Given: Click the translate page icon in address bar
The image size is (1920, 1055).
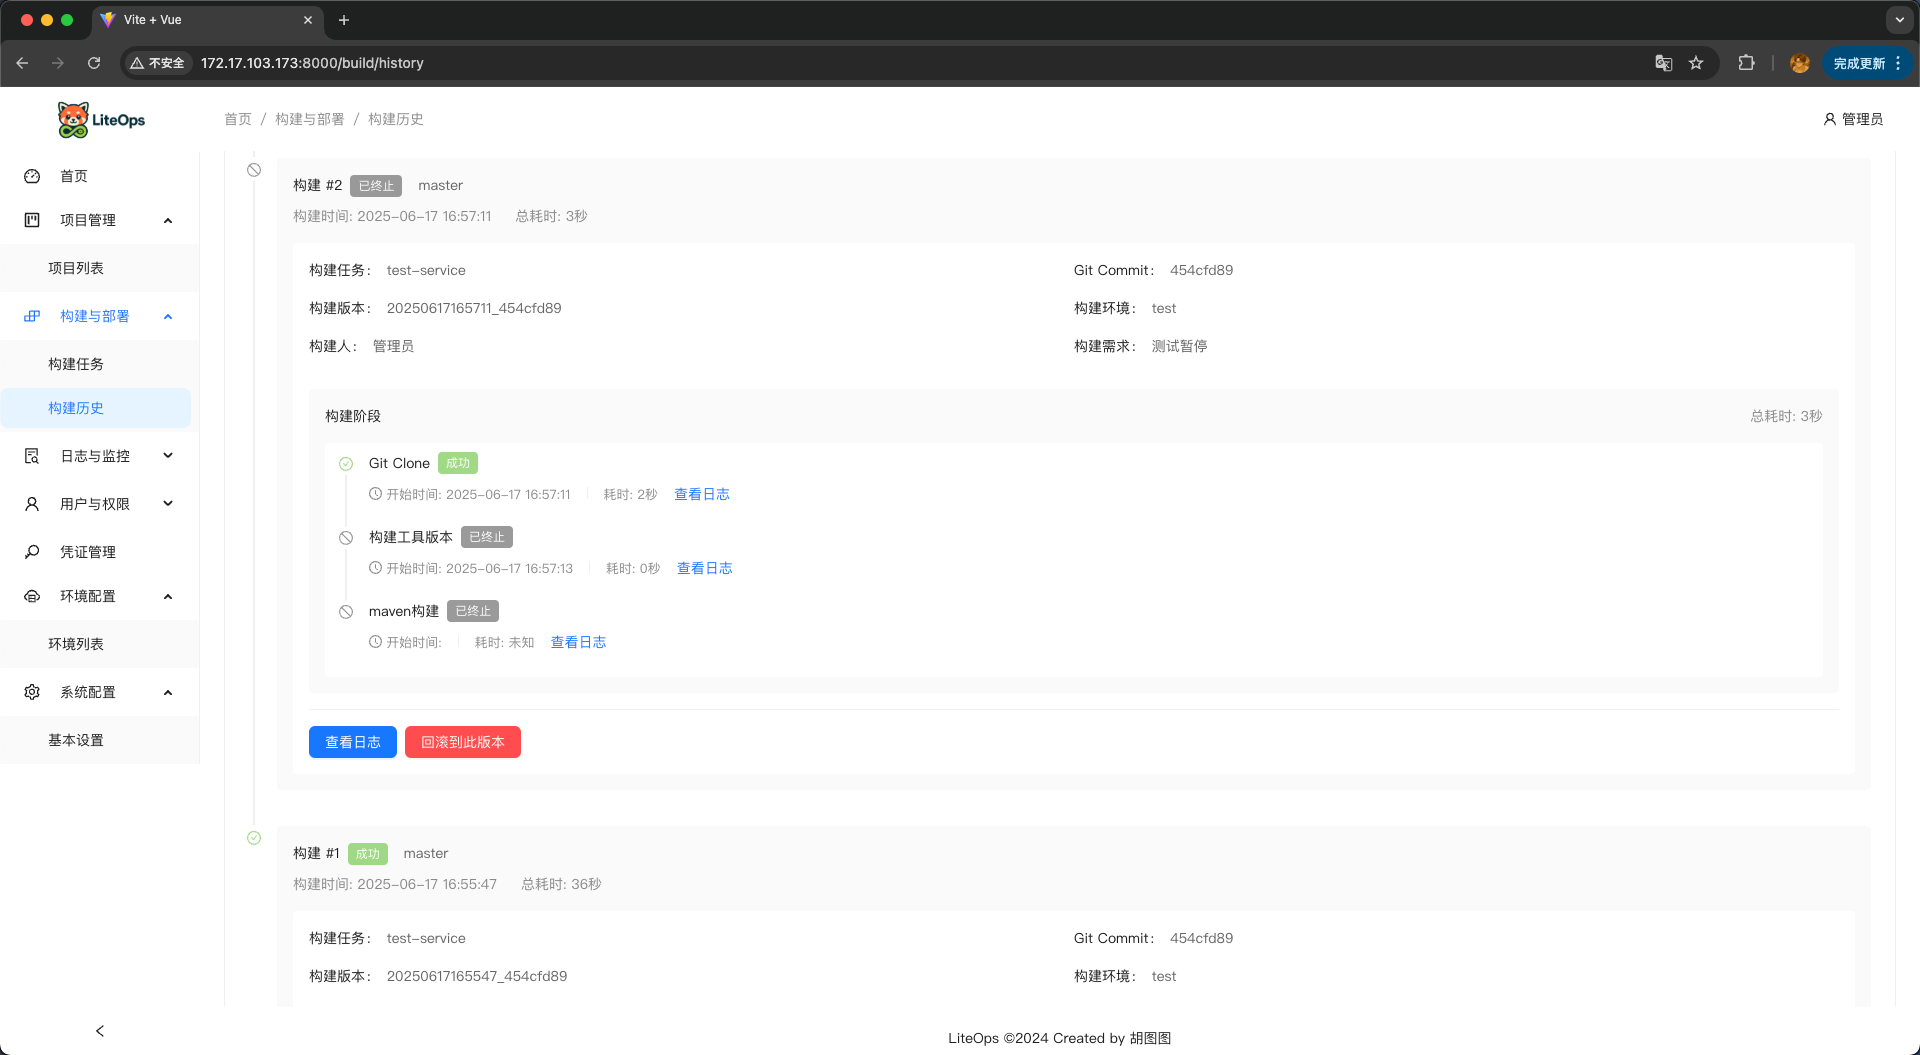Looking at the screenshot, I should pos(1663,63).
